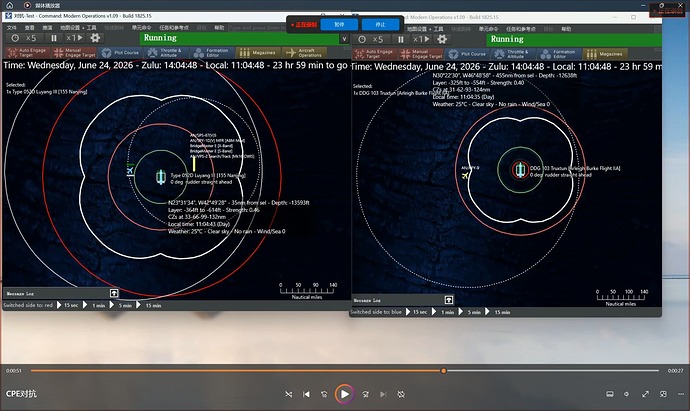Viewport: 690px width, 411px height.
Task: Open the 查看 menu in left window
Action: coord(29,28)
